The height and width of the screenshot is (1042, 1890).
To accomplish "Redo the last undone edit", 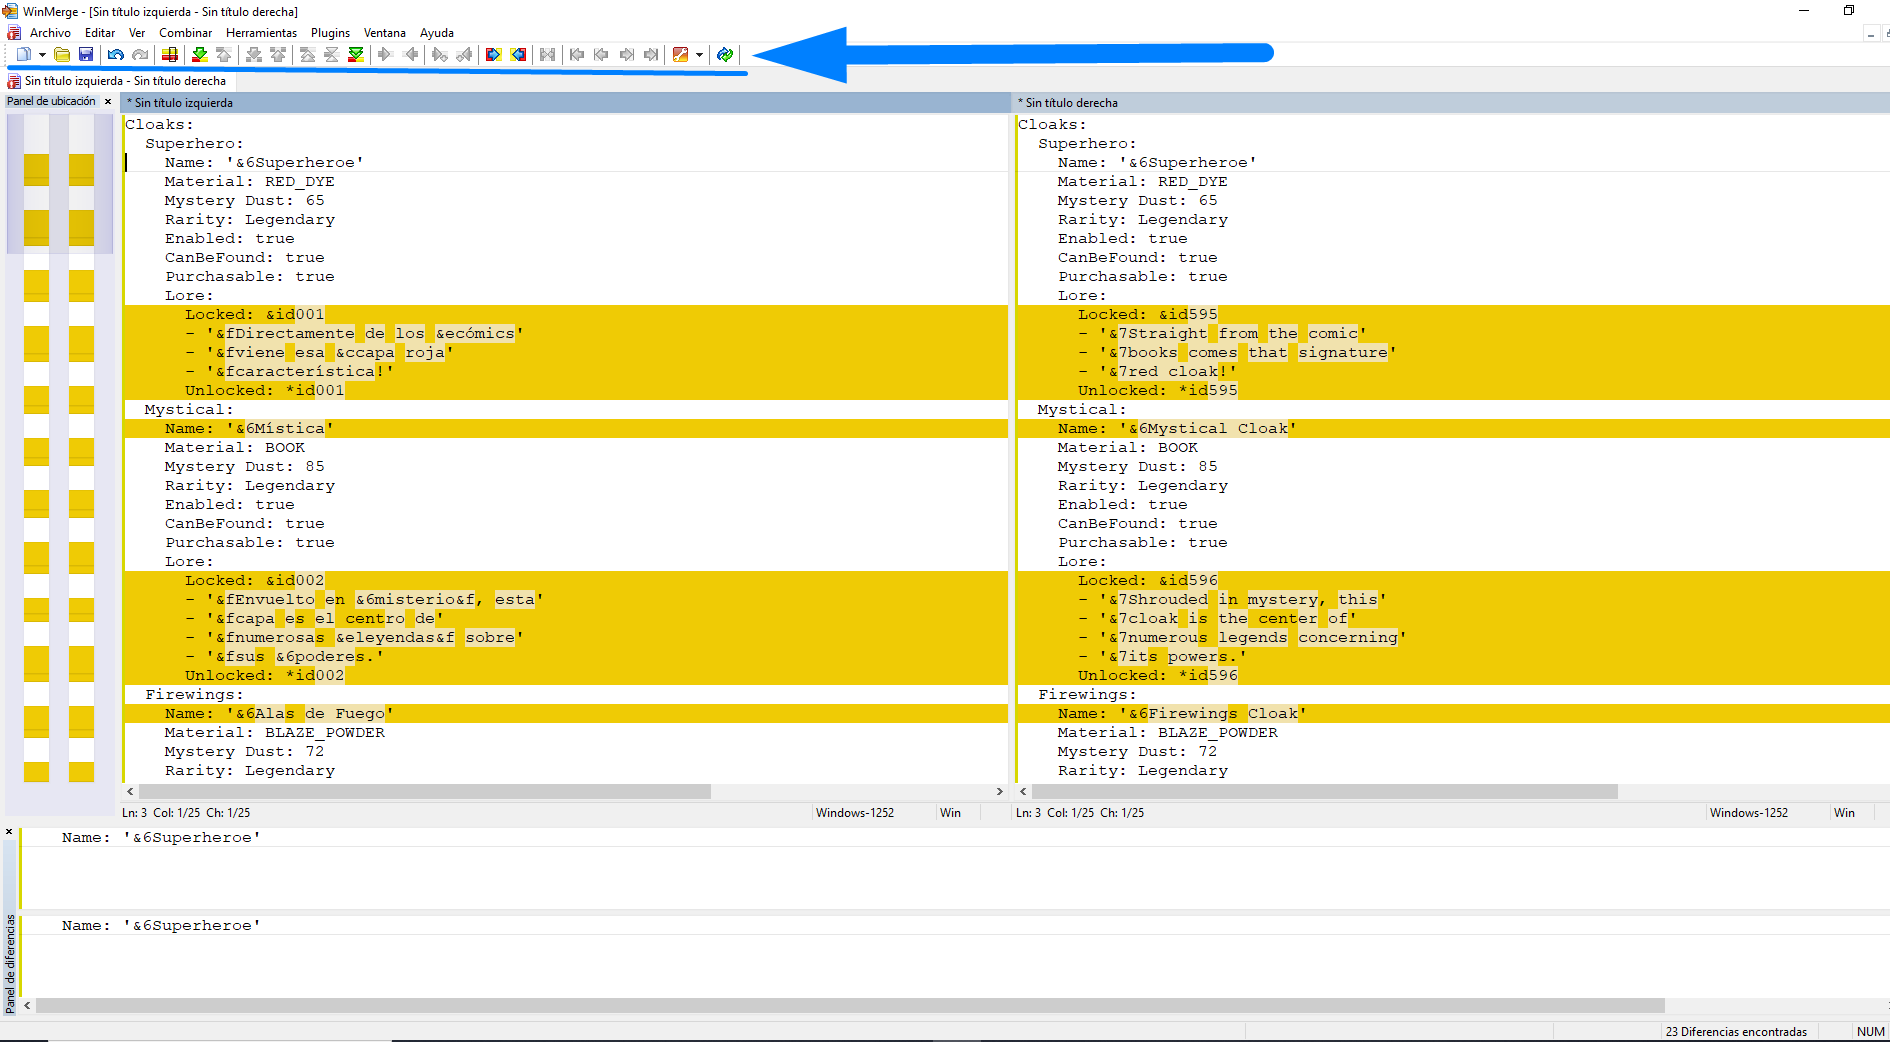I will point(139,55).
